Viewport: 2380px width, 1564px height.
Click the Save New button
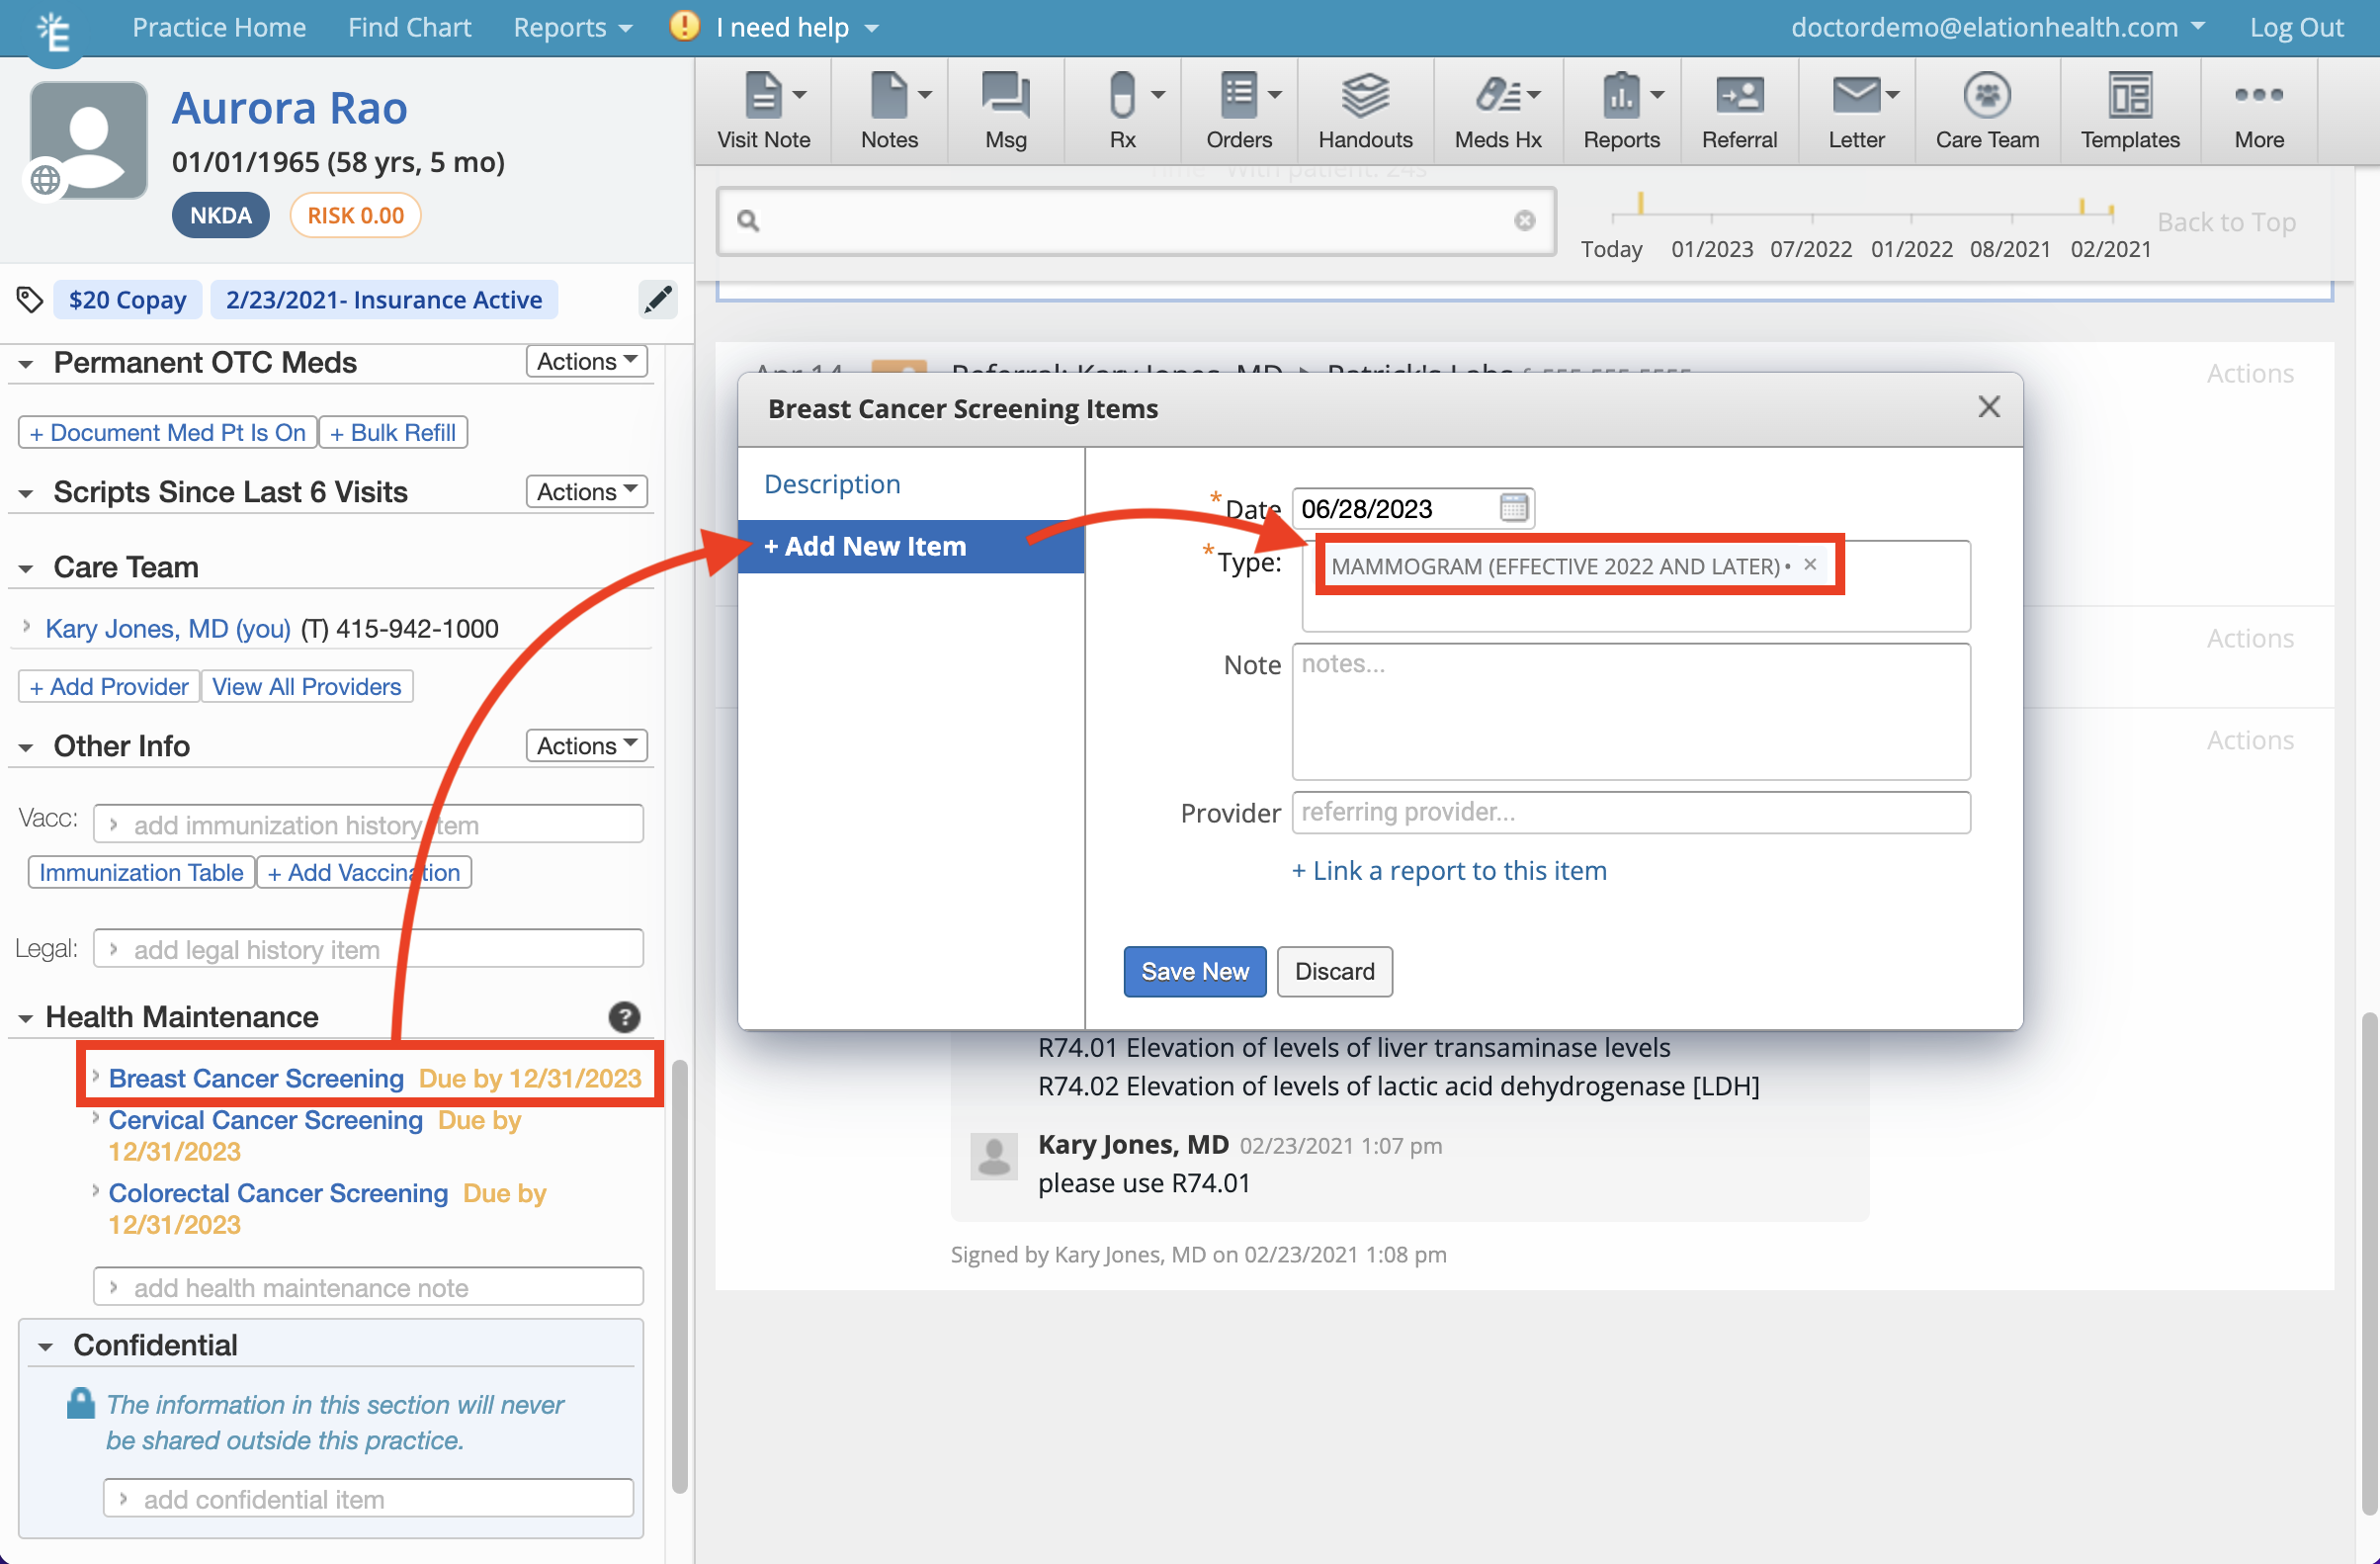click(x=1194, y=971)
